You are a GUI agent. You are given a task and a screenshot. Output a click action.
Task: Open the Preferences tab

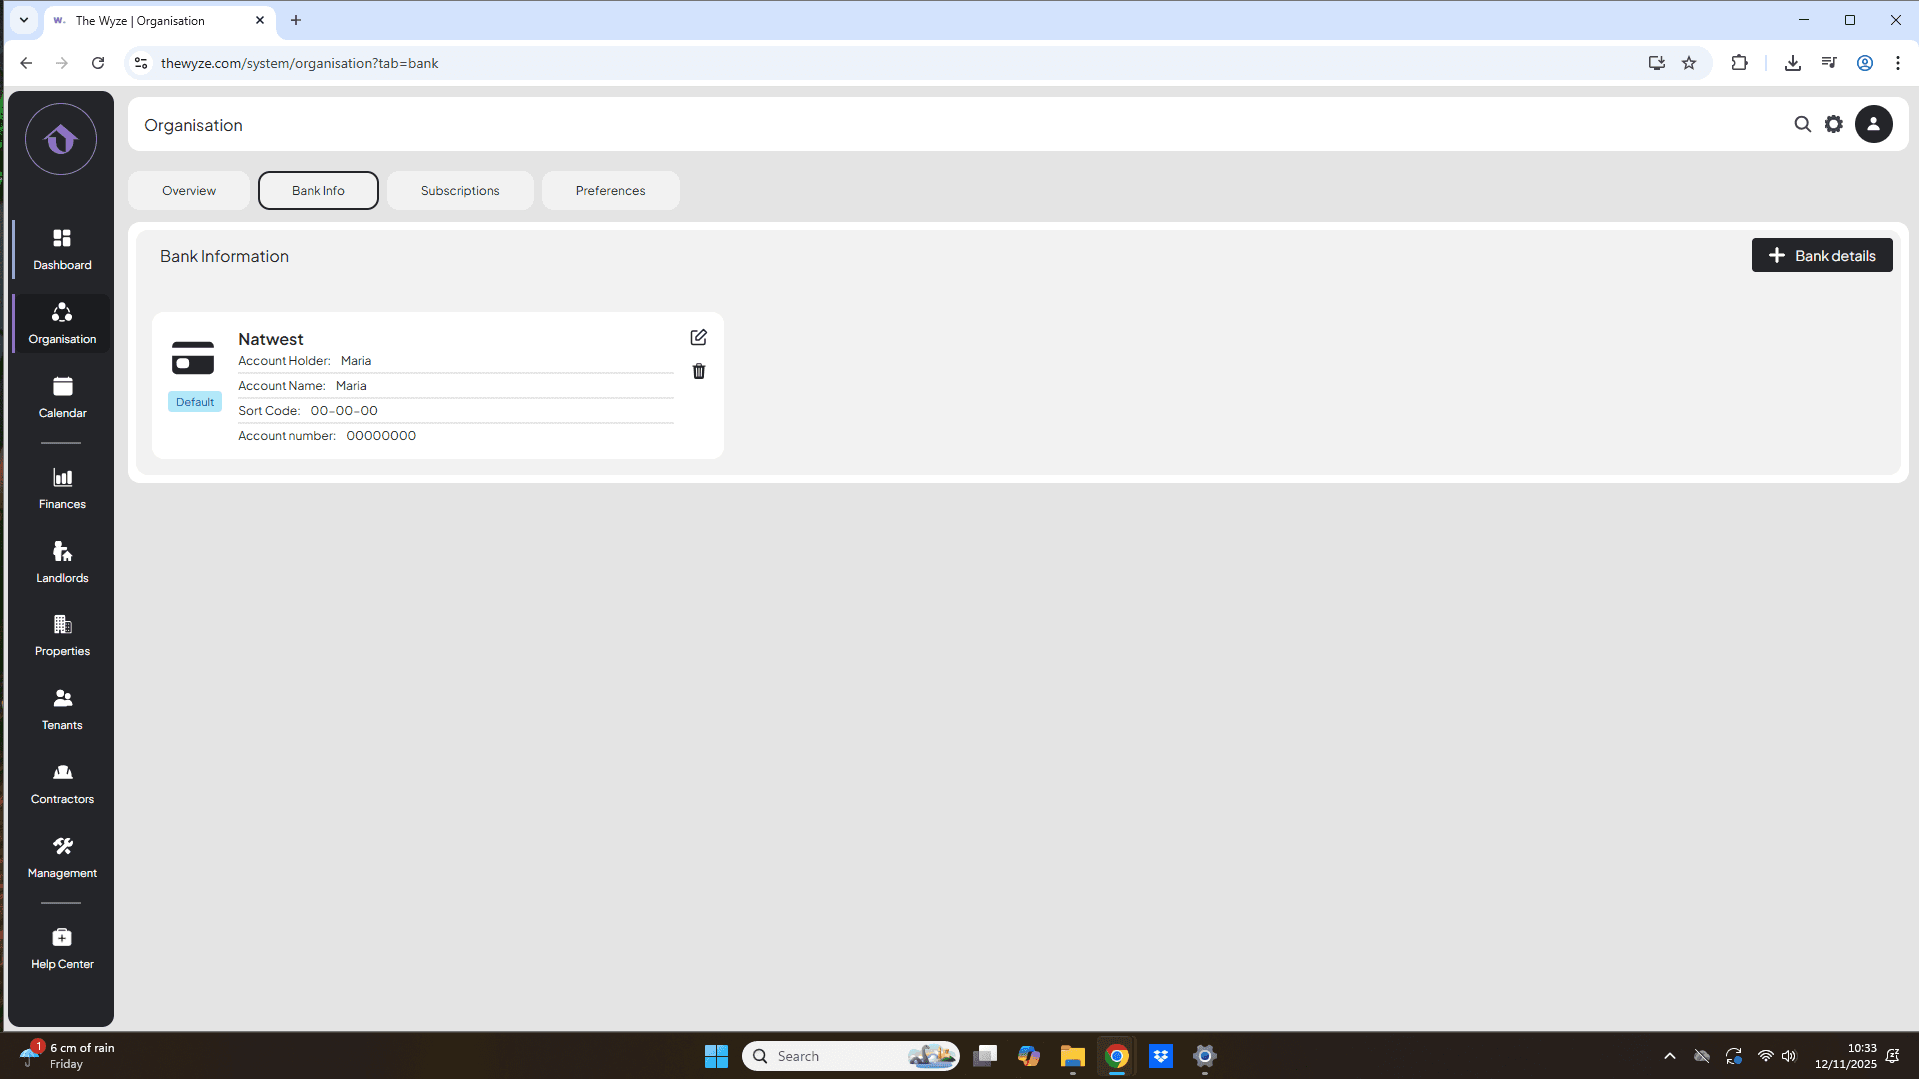pos(610,191)
